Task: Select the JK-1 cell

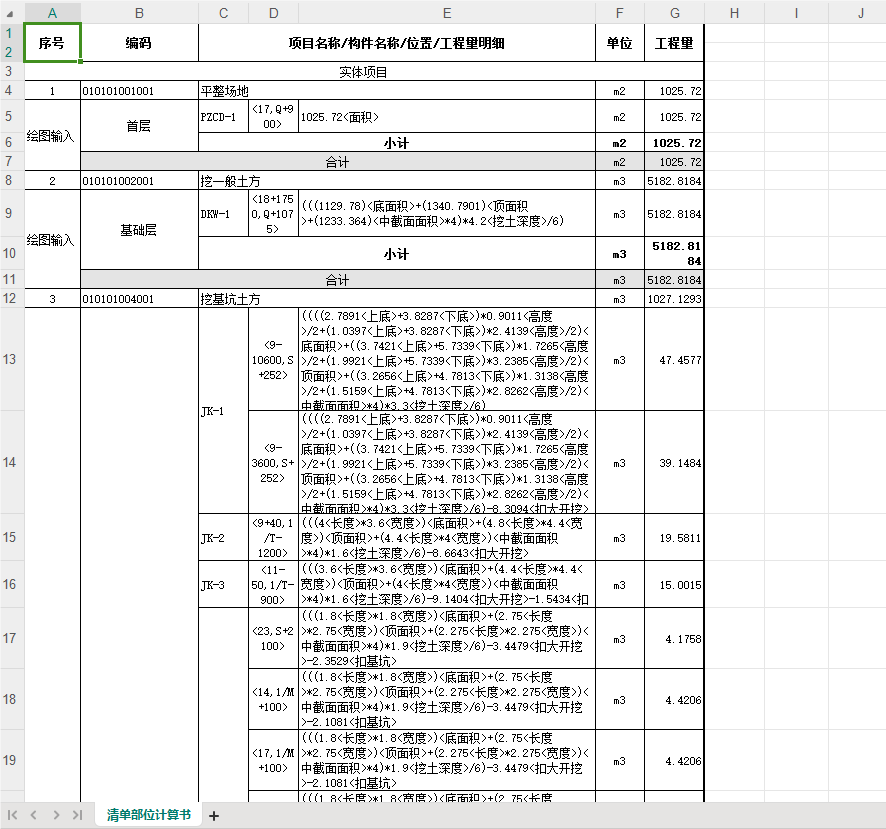Action: tap(223, 411)
